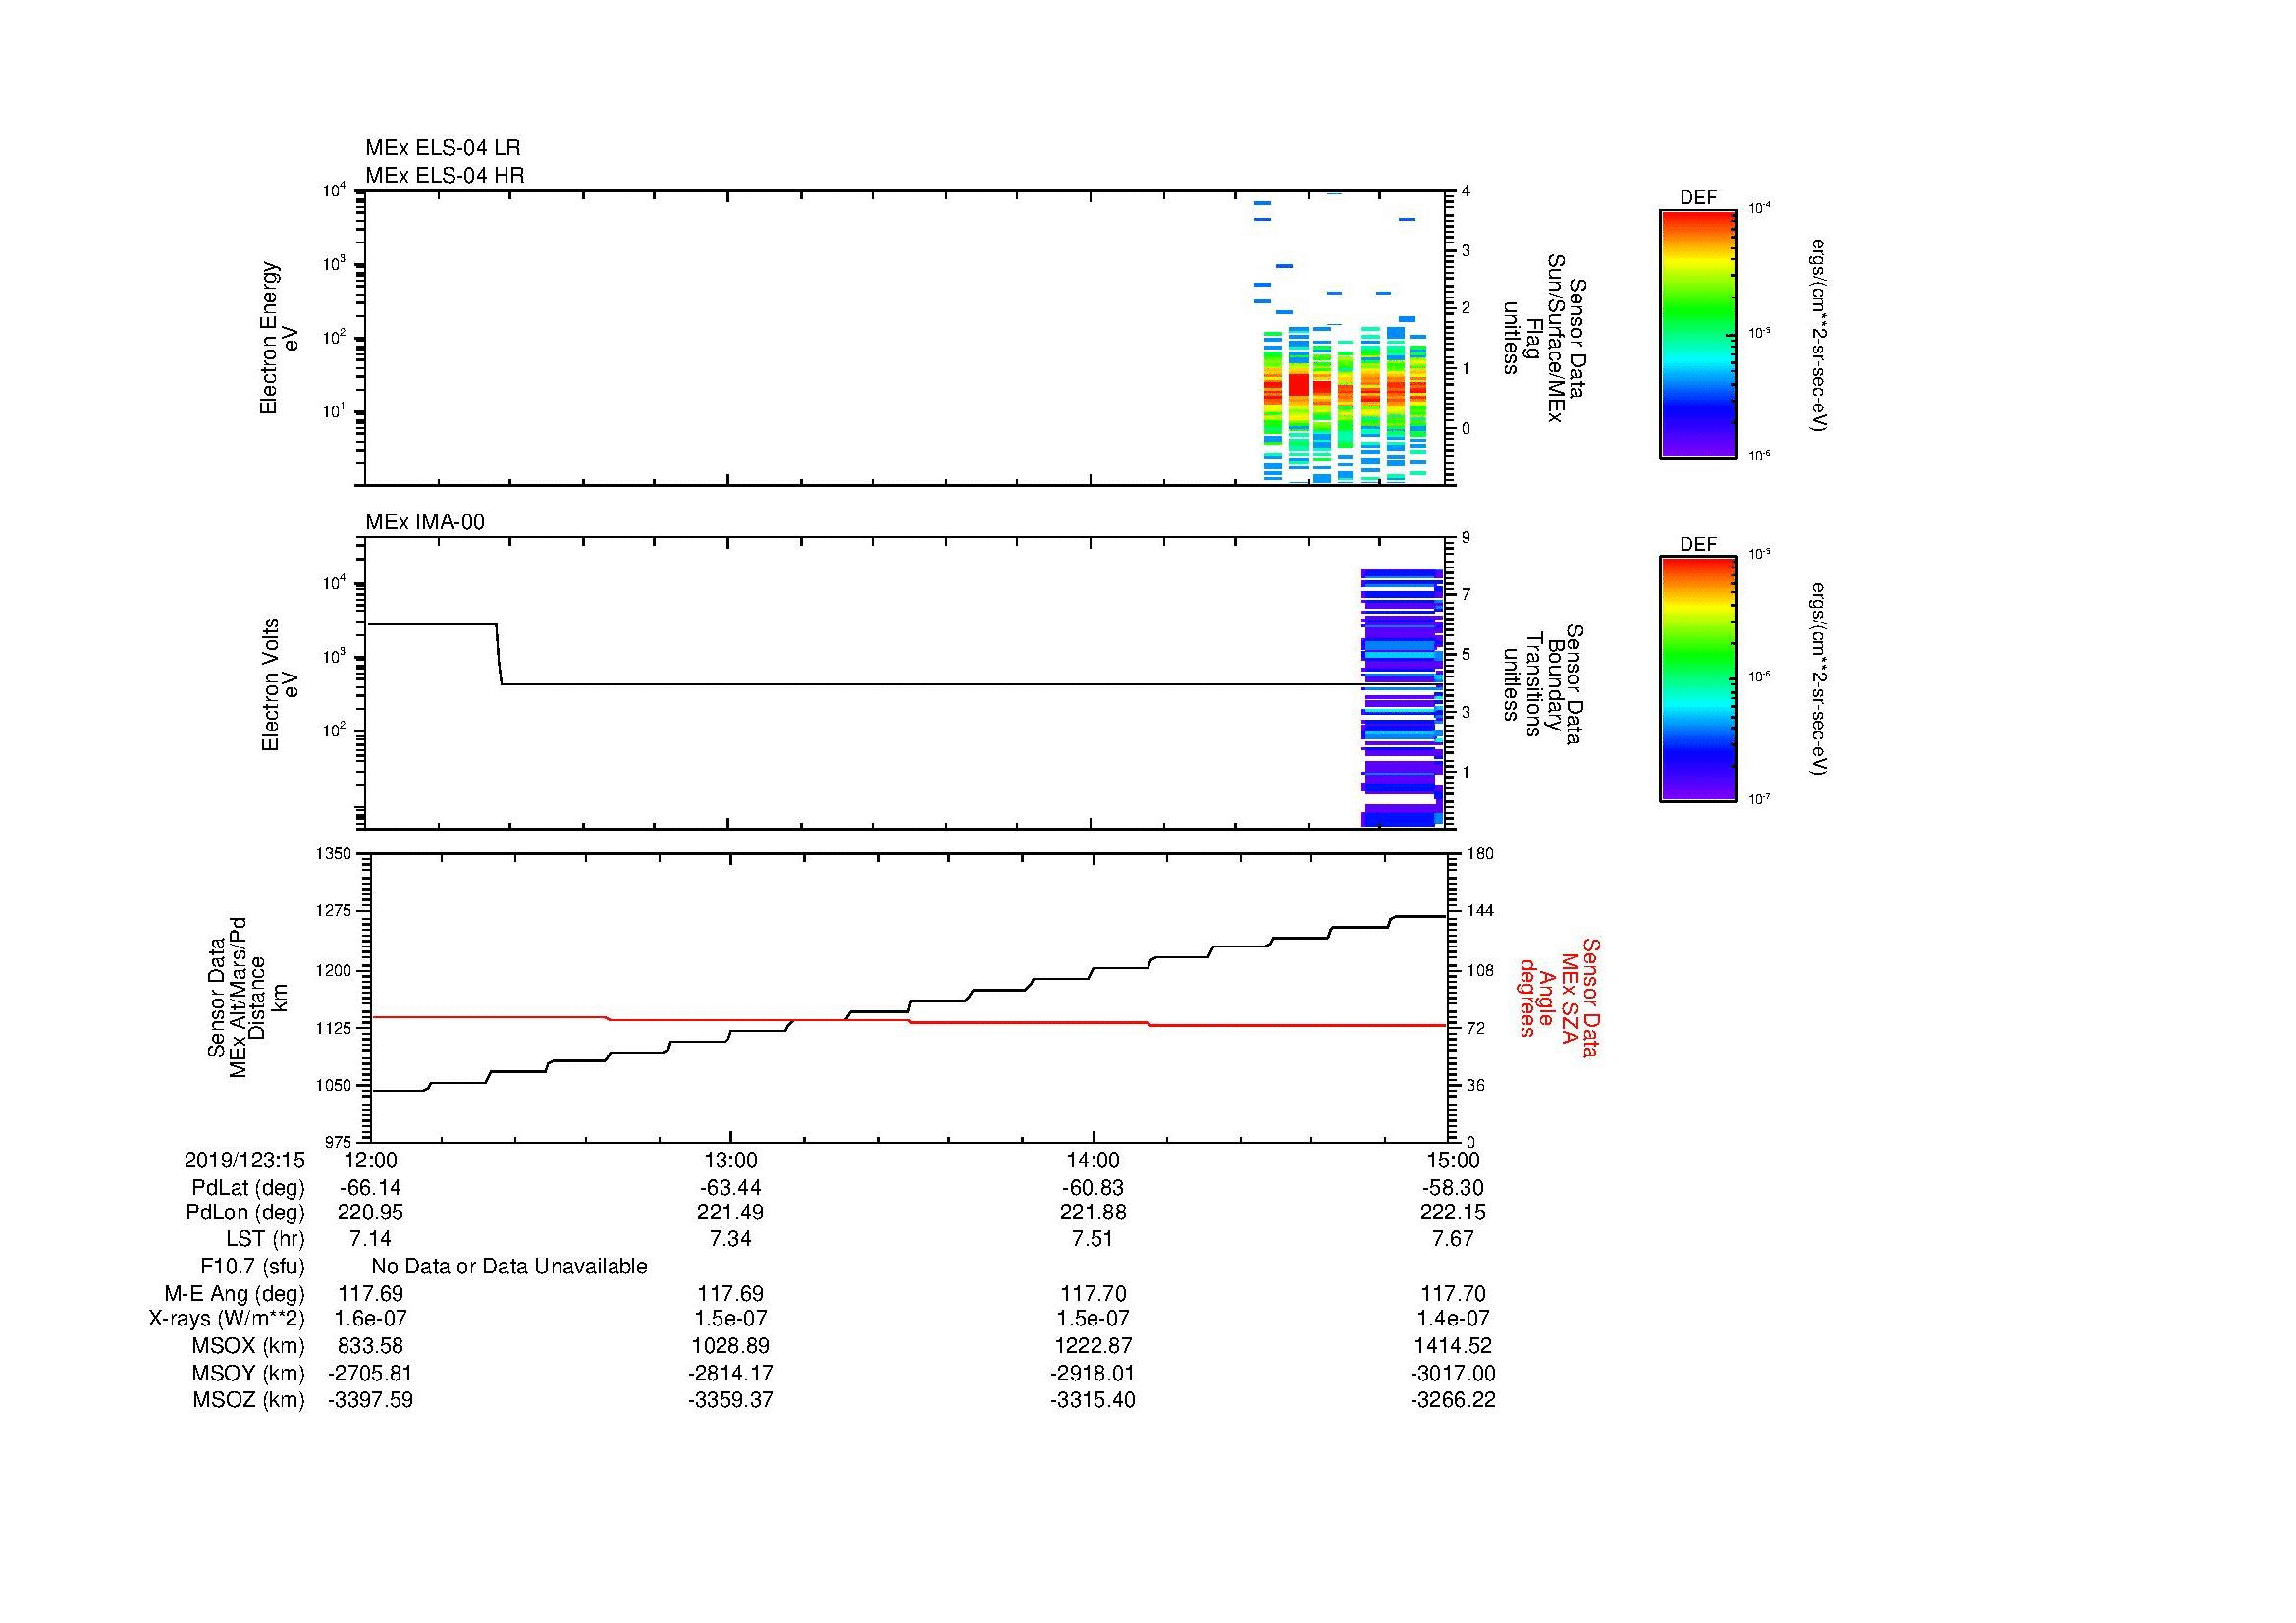The image size is (2296, 1623).
Task: Click the IMA ion spectrogram data
Action: (1401, 697)
